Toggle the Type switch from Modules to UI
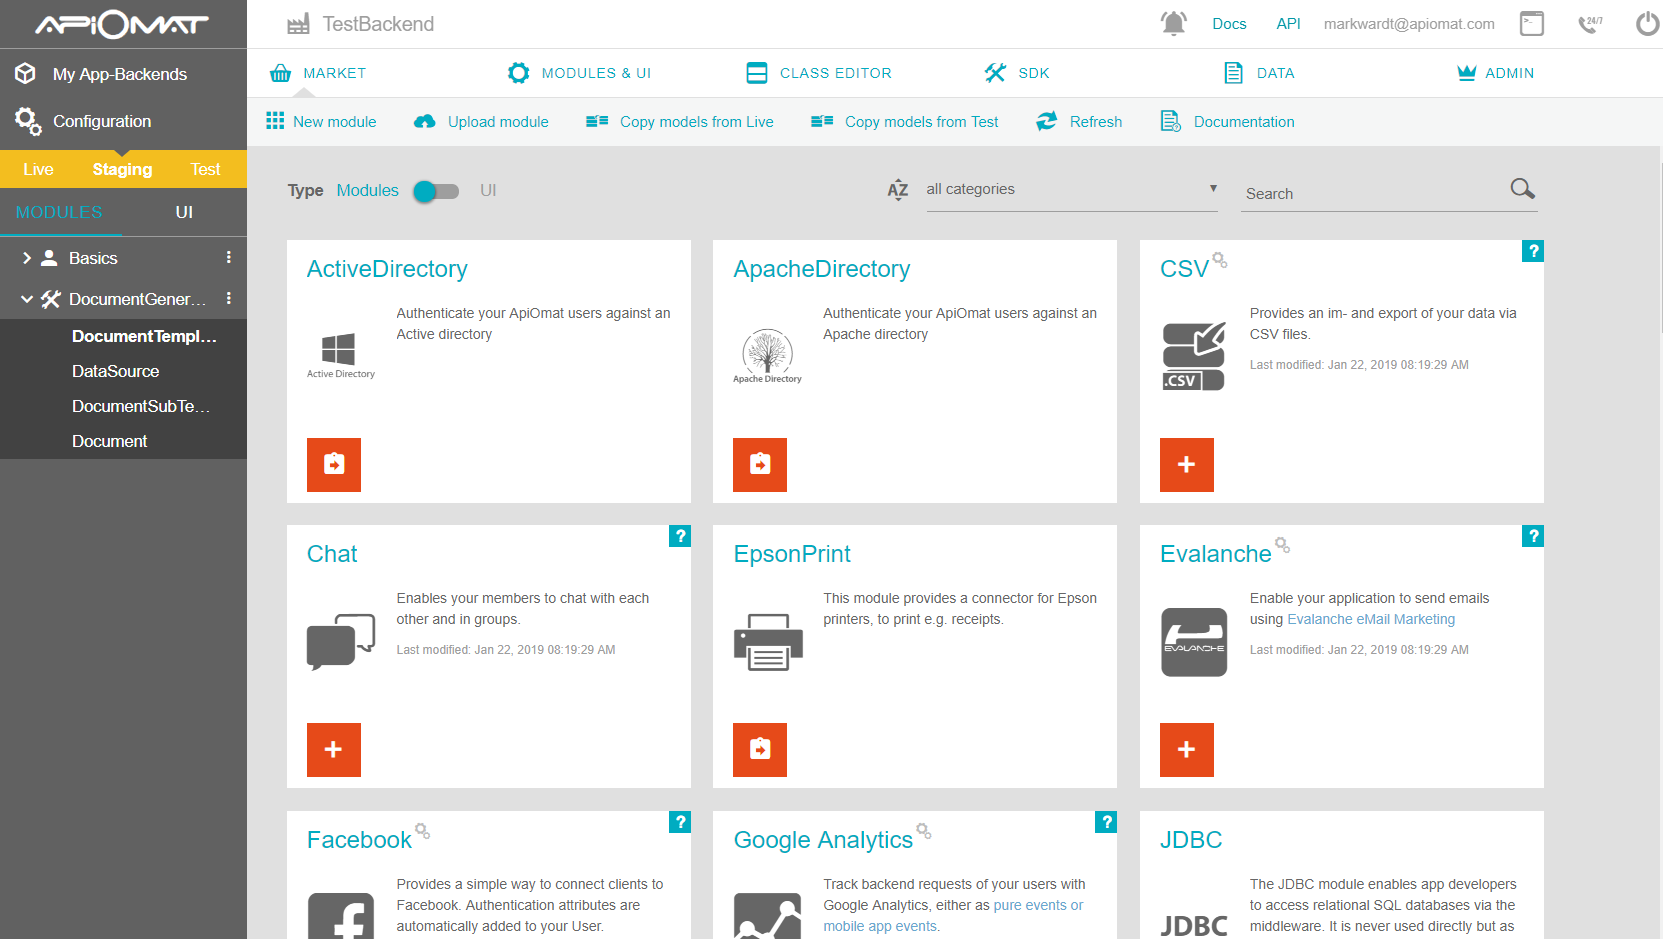Screen dimensions: 1663x939 (436, 190)
